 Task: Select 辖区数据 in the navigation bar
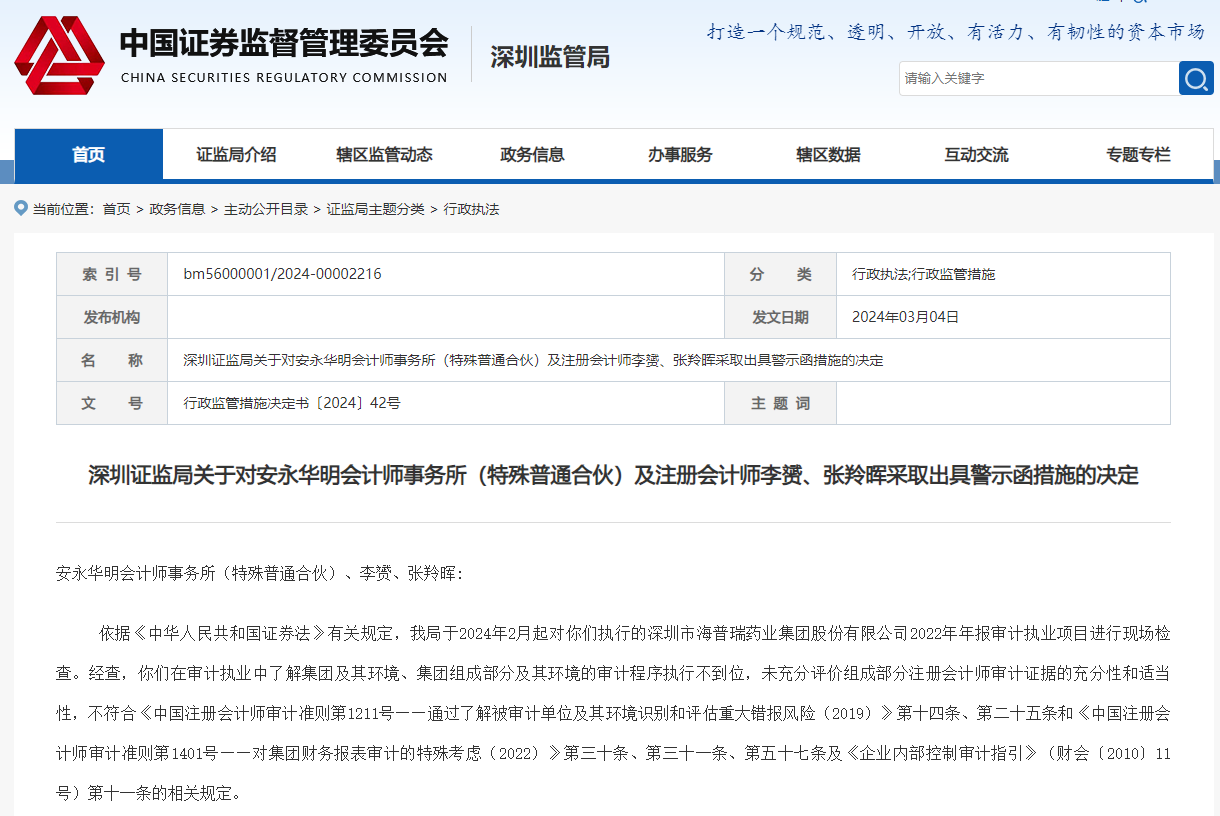point(828,154)
